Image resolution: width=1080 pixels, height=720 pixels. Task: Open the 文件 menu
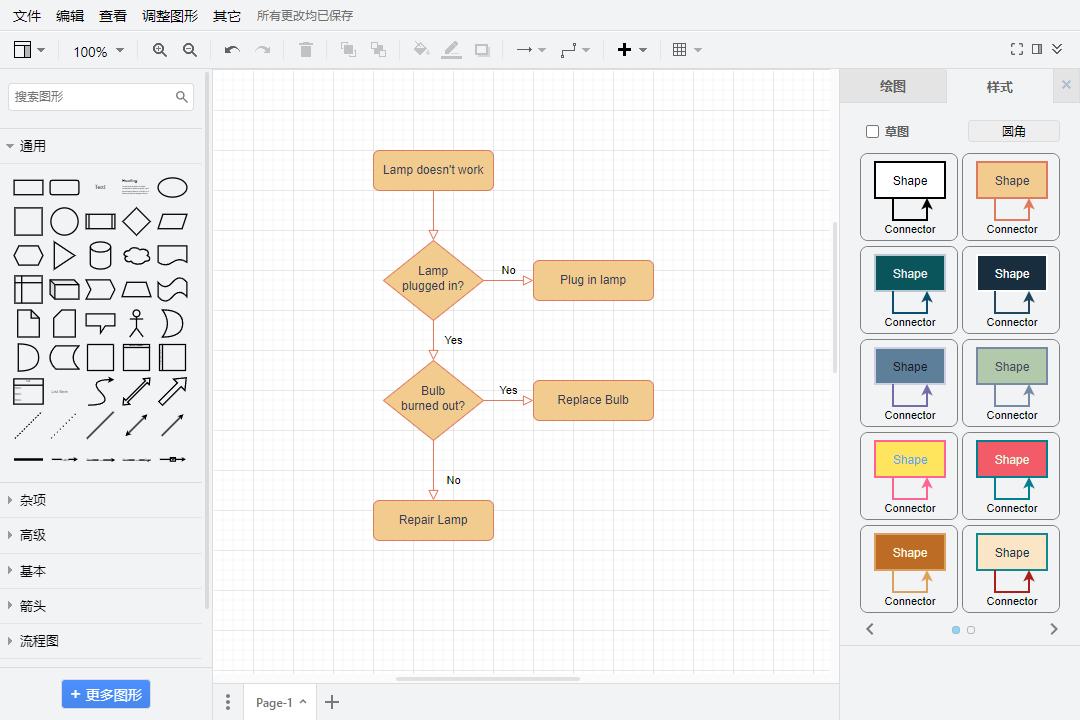27,16
